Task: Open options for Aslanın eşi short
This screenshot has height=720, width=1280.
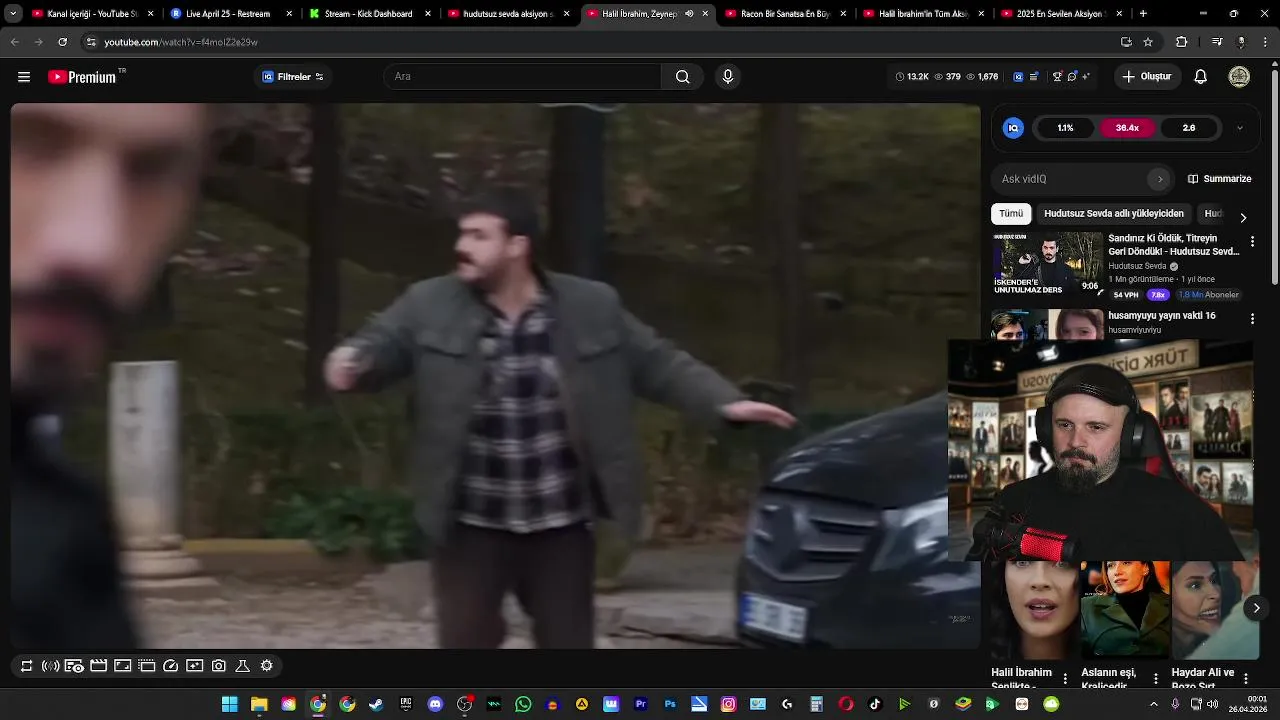Action: click(1156, 679)
